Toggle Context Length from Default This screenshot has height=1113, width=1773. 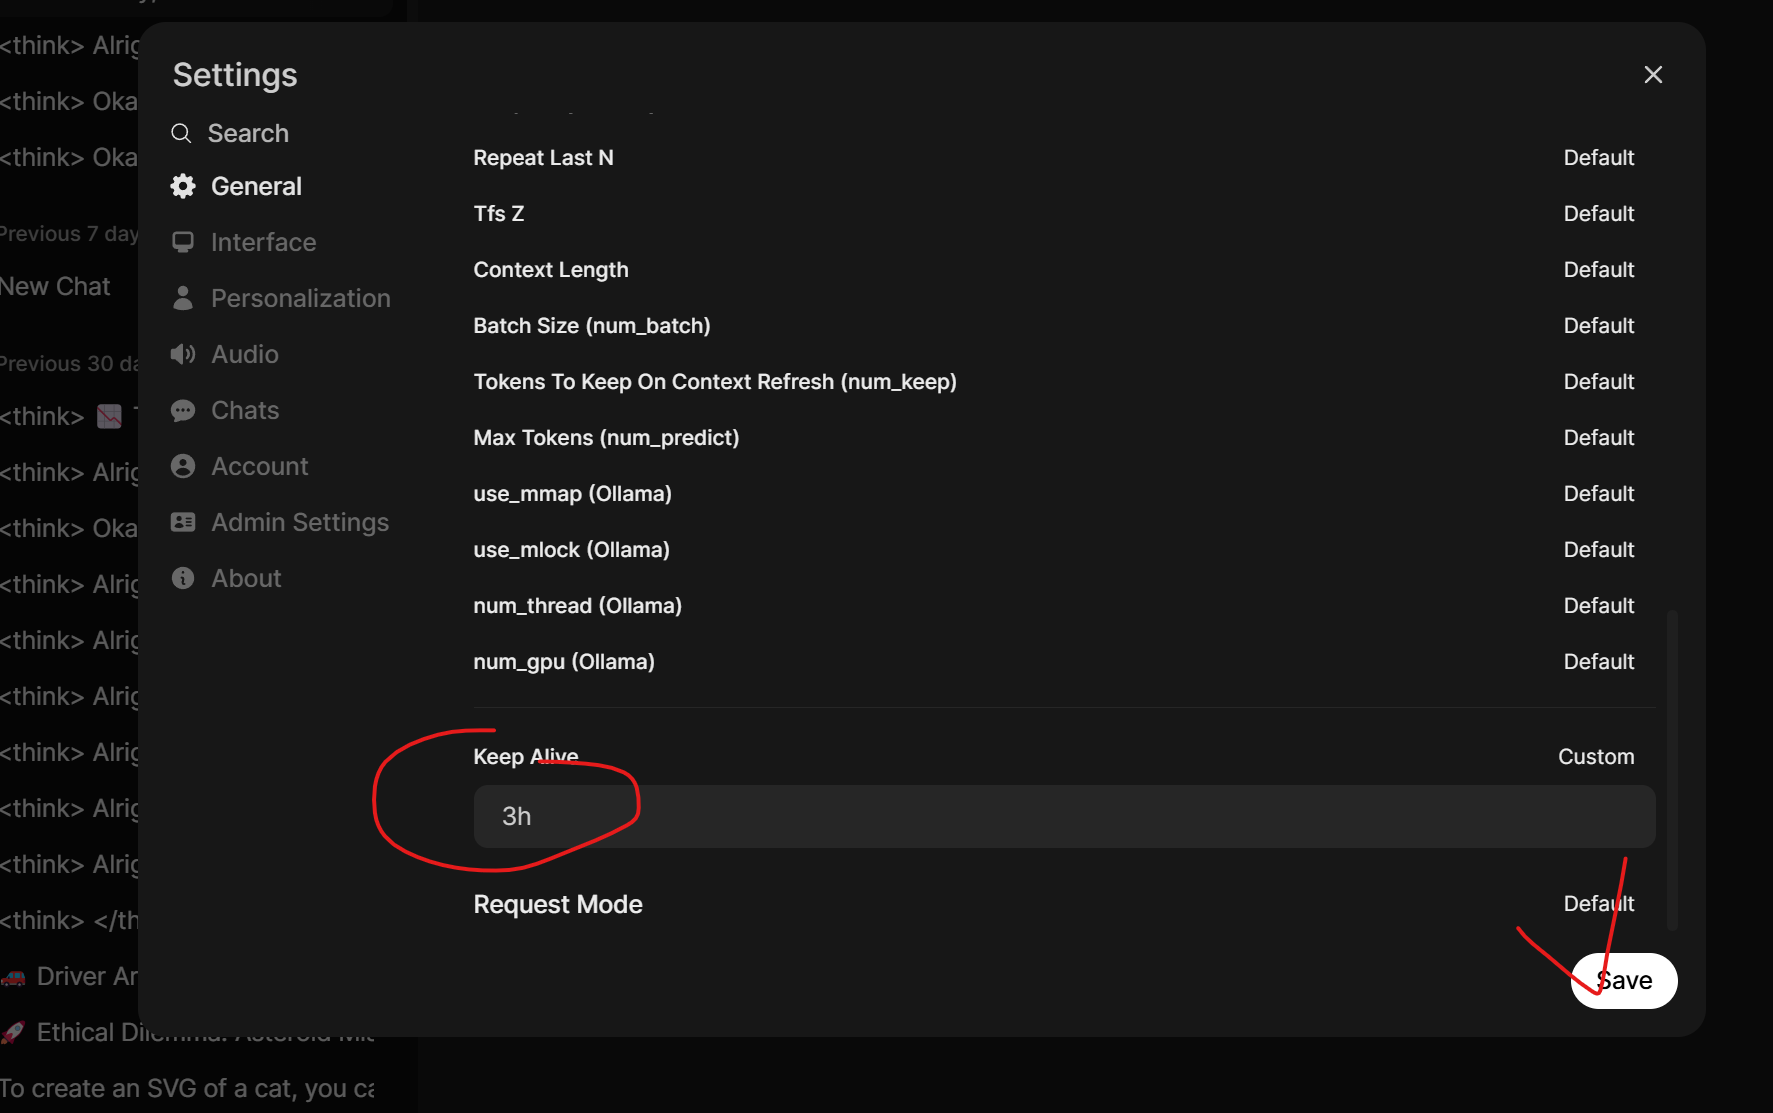click(1598, 270)
